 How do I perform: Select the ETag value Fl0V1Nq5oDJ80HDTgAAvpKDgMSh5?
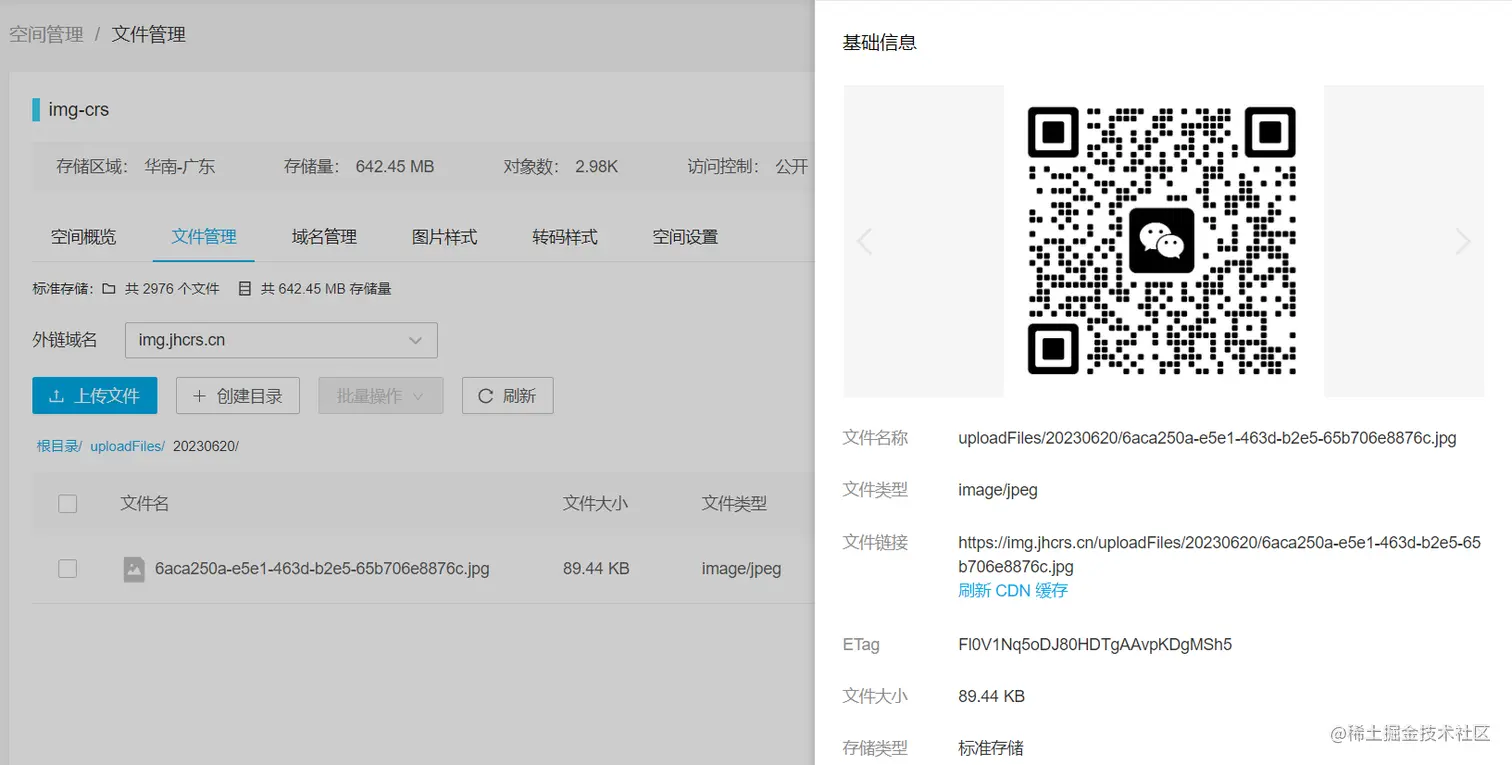[1095, 644]
